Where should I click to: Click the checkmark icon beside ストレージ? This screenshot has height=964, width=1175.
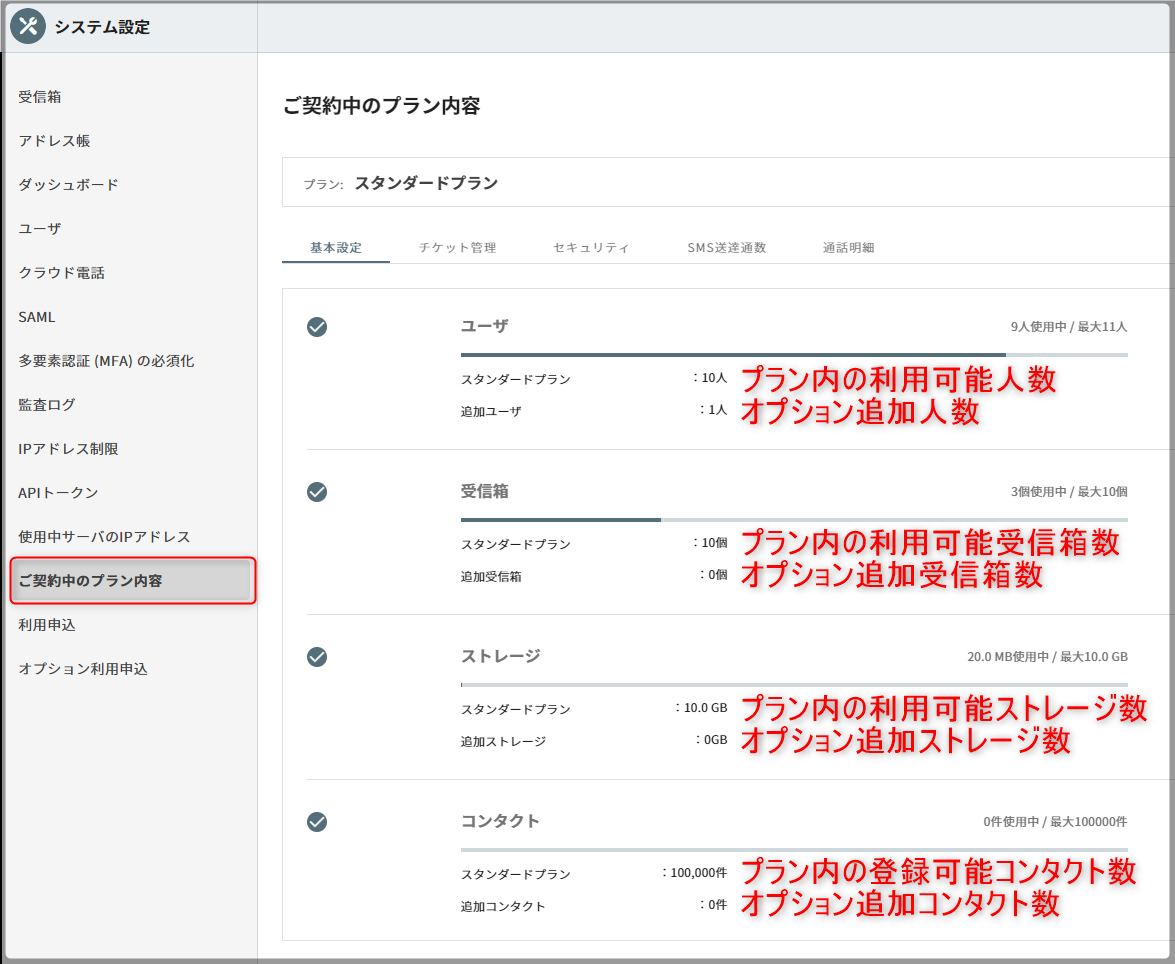point(317,657)
